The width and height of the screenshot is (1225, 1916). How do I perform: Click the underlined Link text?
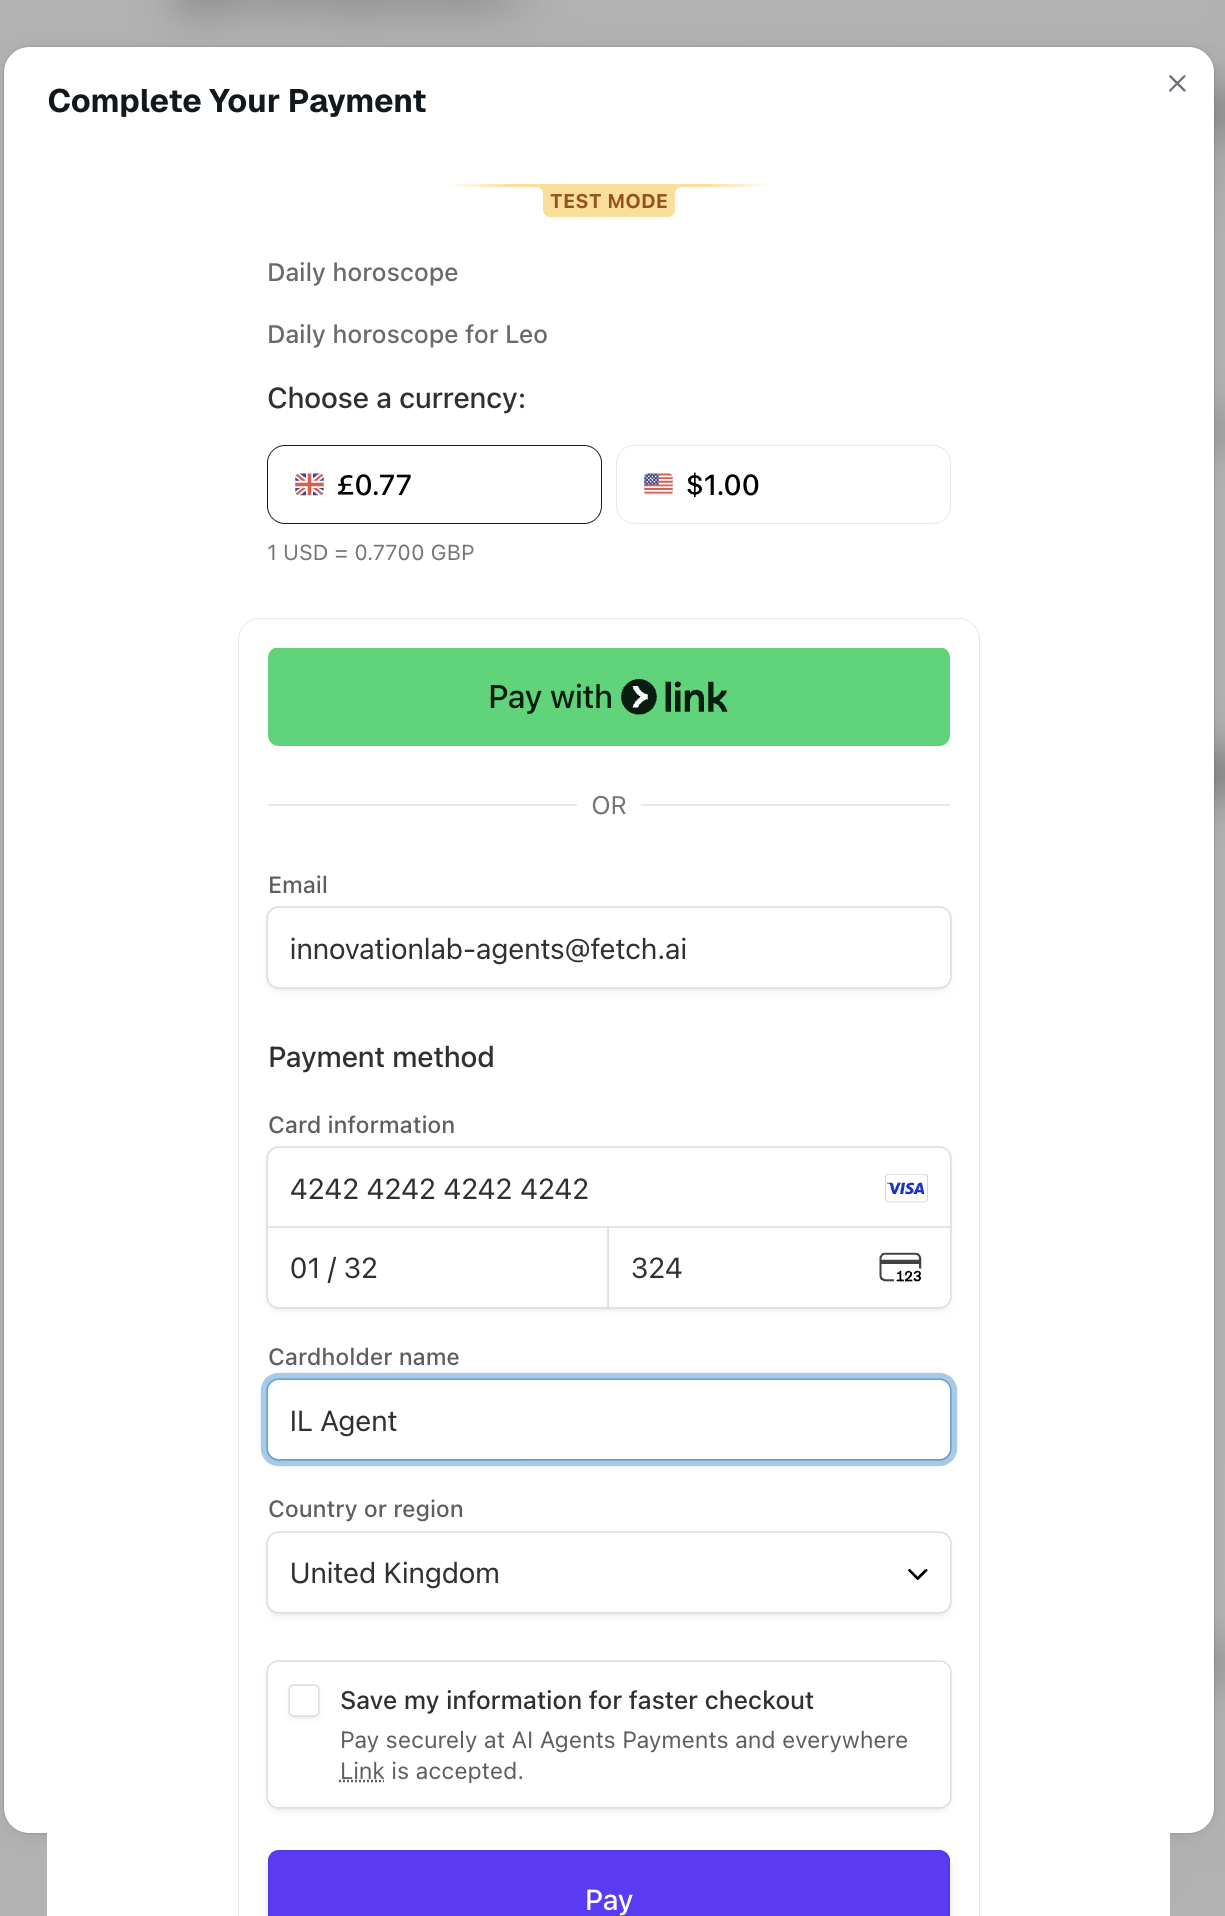point(362,1770)
